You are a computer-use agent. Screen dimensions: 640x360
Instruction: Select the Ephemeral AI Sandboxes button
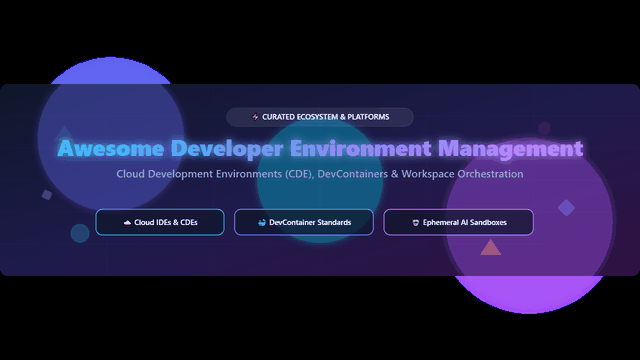click(x=458, y=222)
